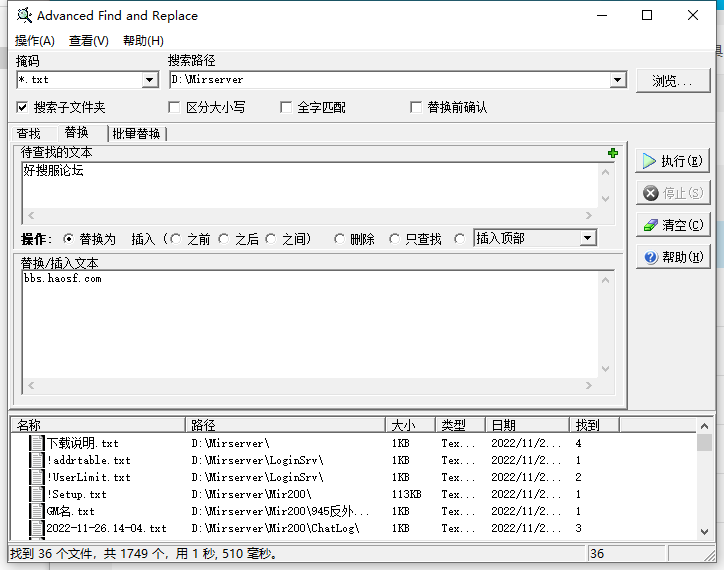Click the results list scrollbar thumb
Image resolution: width=724 pixels, height=570 pixels.
704,443
